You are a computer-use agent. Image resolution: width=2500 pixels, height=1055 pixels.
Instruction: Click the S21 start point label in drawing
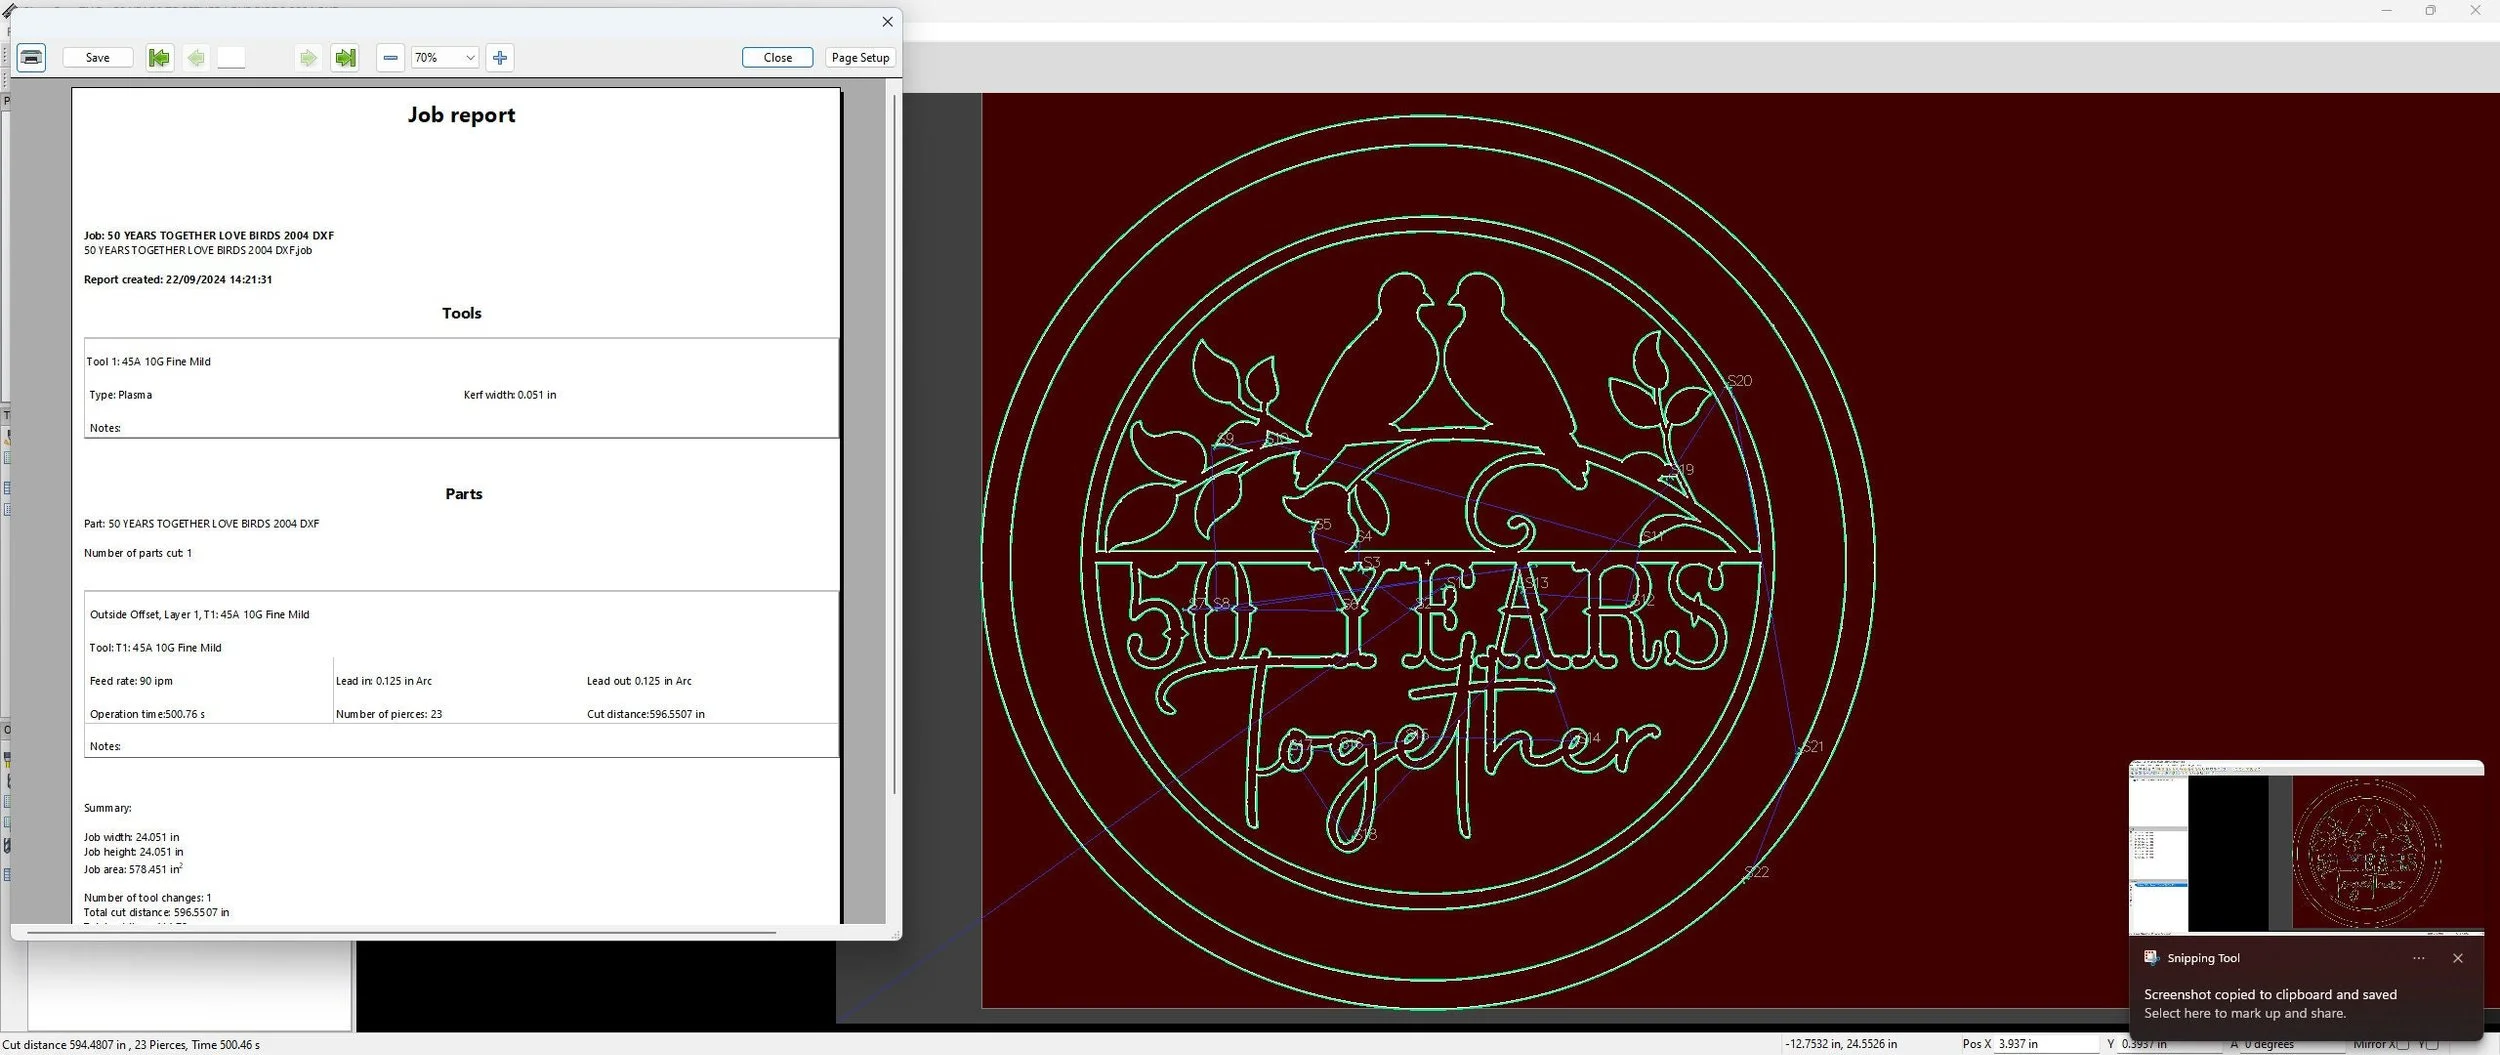[1812, 746]
